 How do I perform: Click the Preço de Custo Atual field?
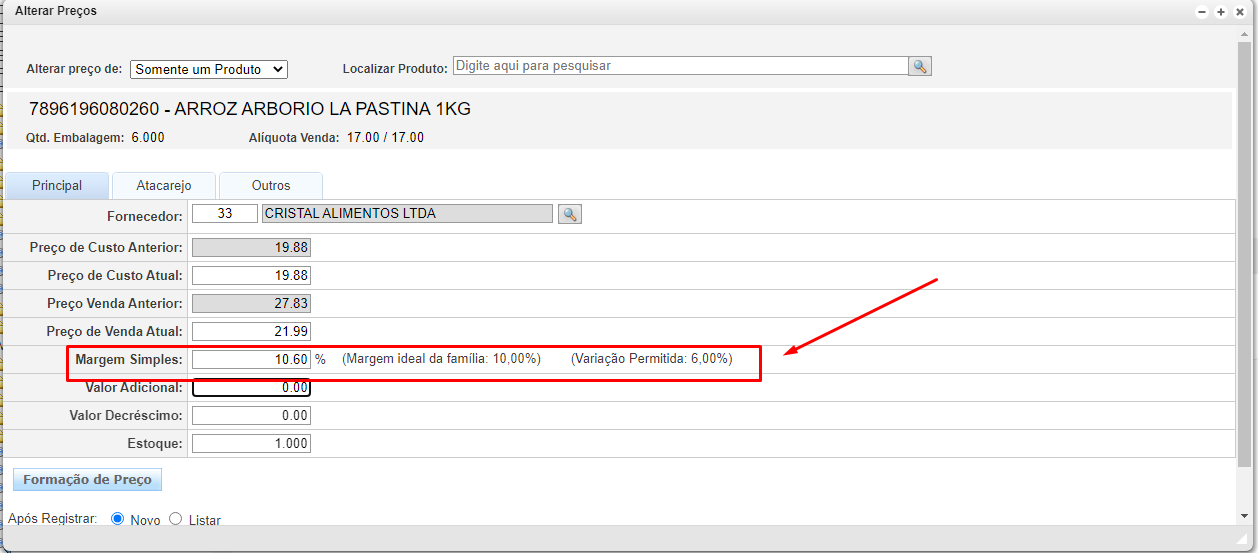[251, 275]
